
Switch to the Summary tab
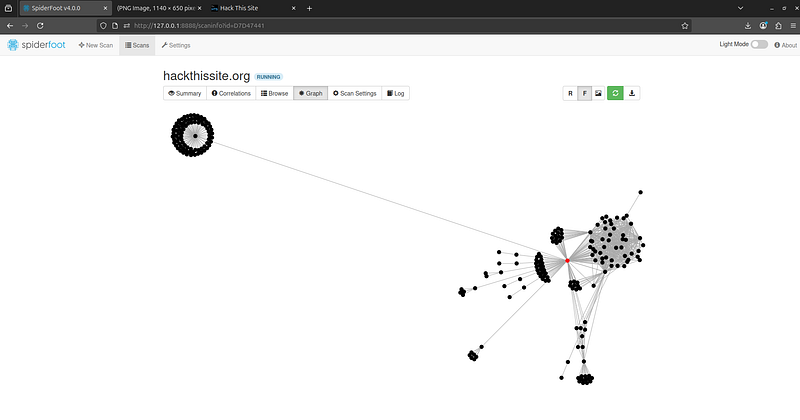(x=185, y=93)
